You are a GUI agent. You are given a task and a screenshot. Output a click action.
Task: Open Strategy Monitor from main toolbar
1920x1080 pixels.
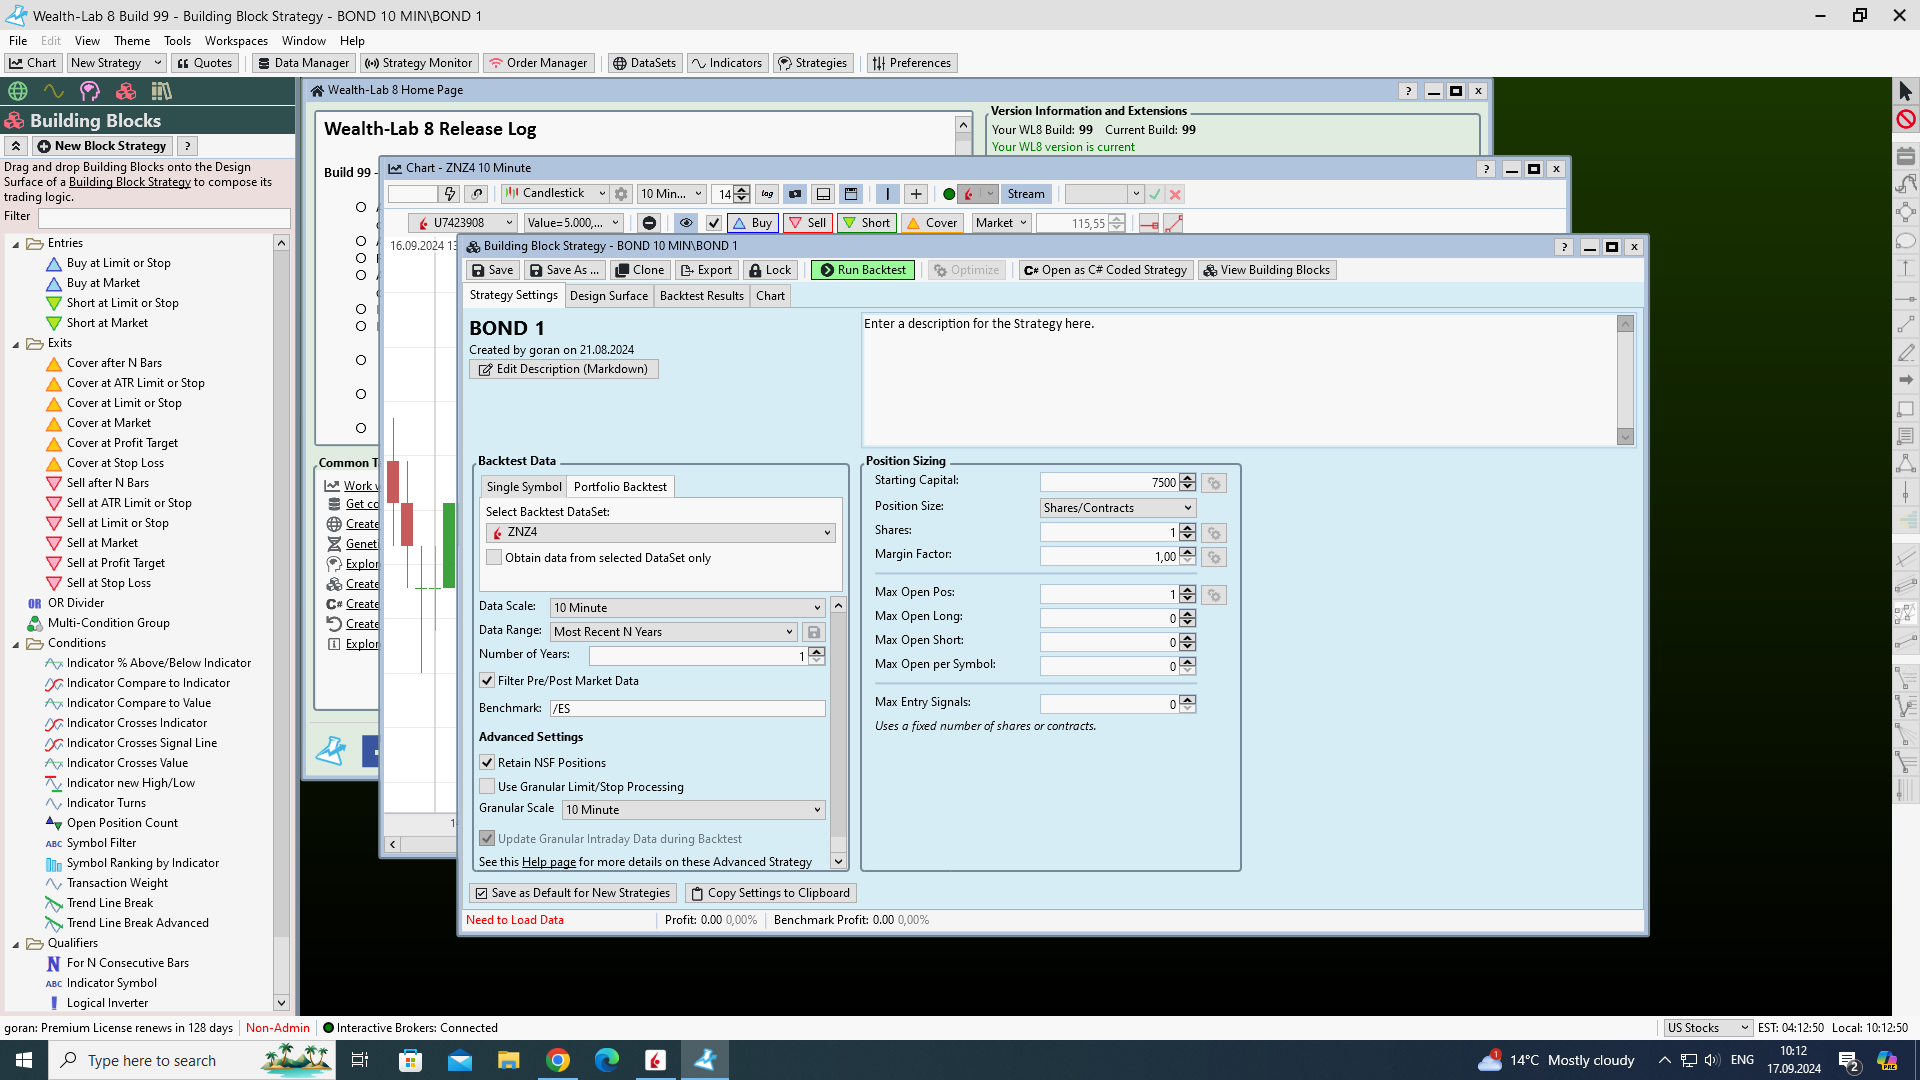(419, 63)
